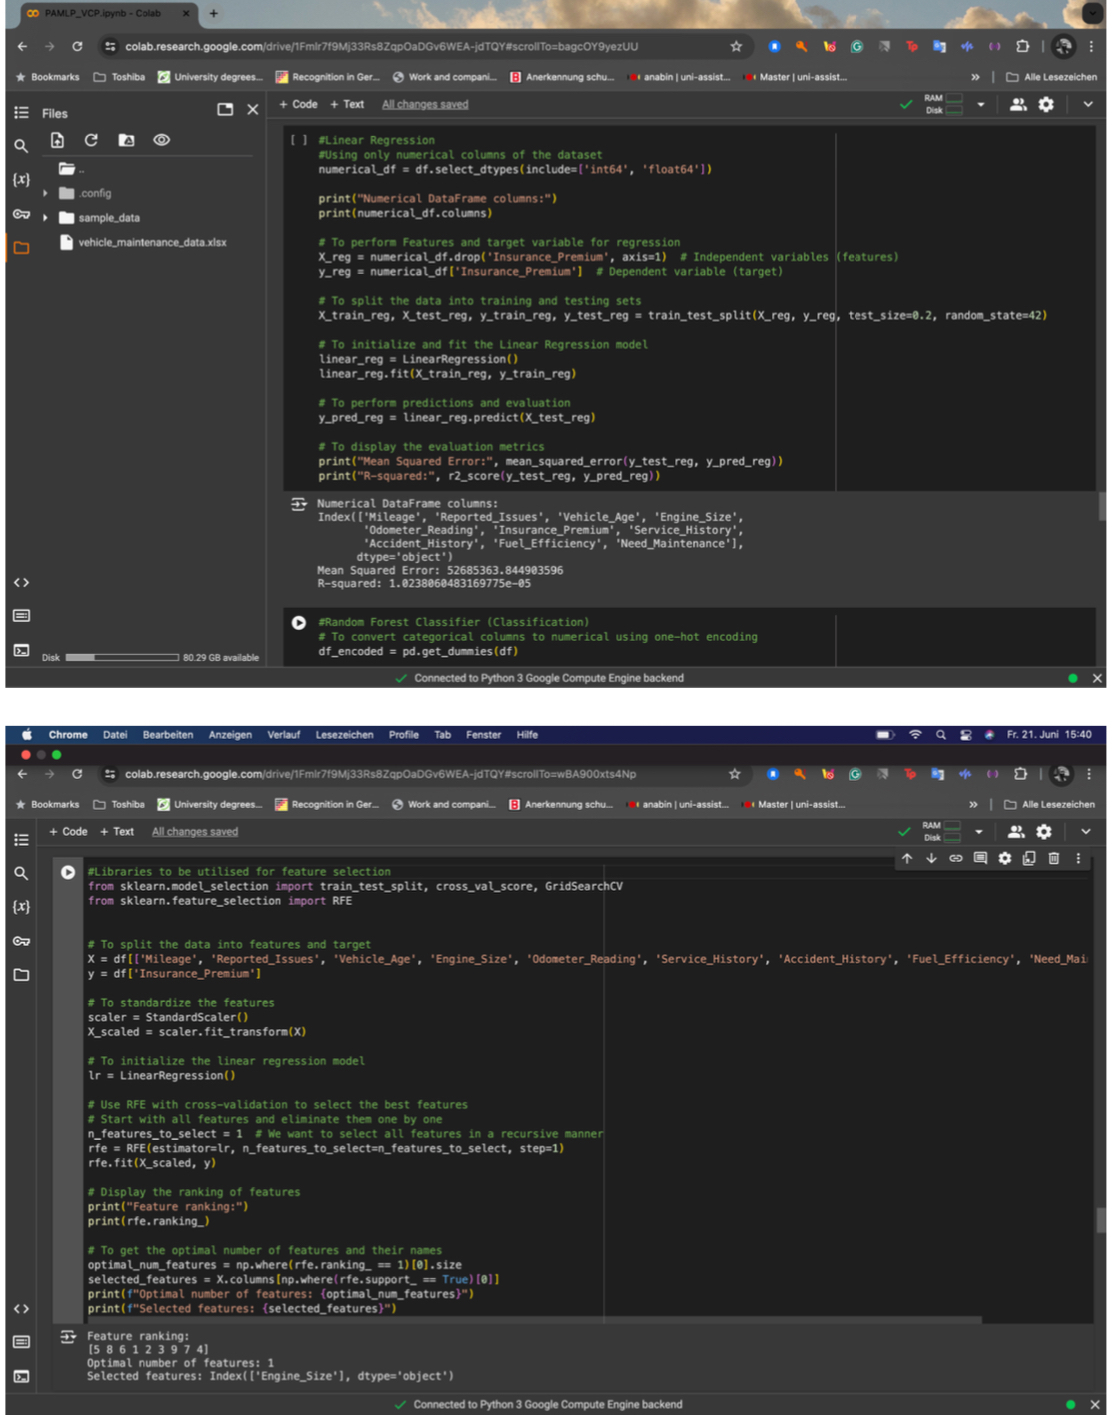Click Disk usage bar in Files panel
The height and width of the screenshot is (1415, 1114).
pos(122,658)
